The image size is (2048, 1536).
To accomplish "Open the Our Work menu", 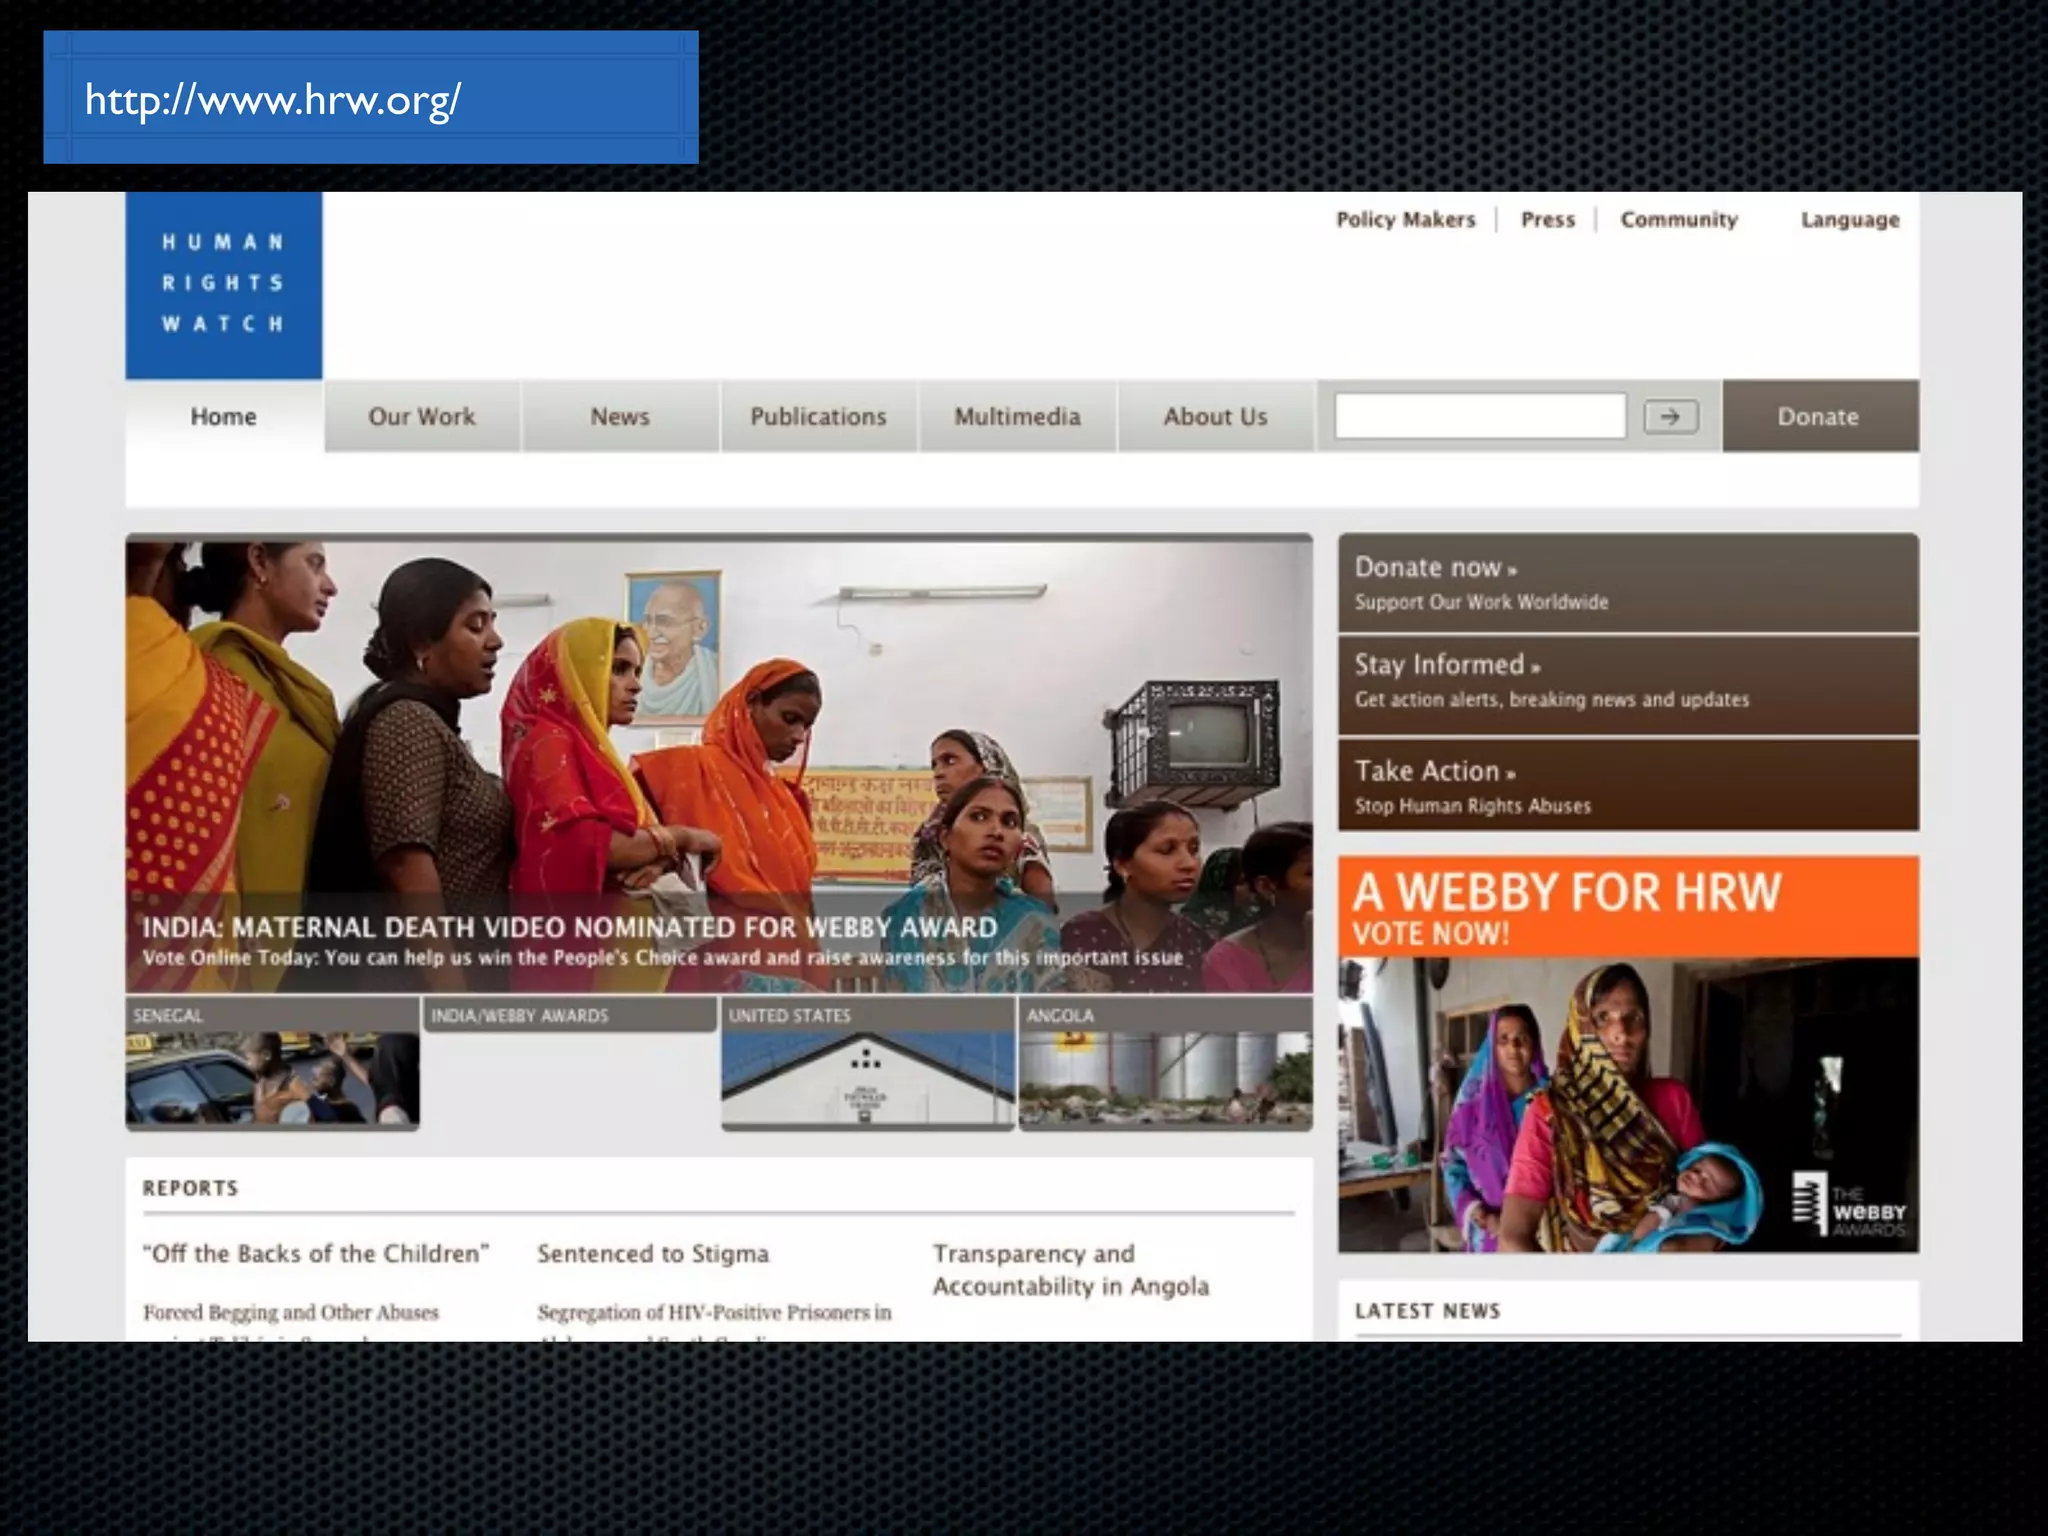I will click(422, 417).
